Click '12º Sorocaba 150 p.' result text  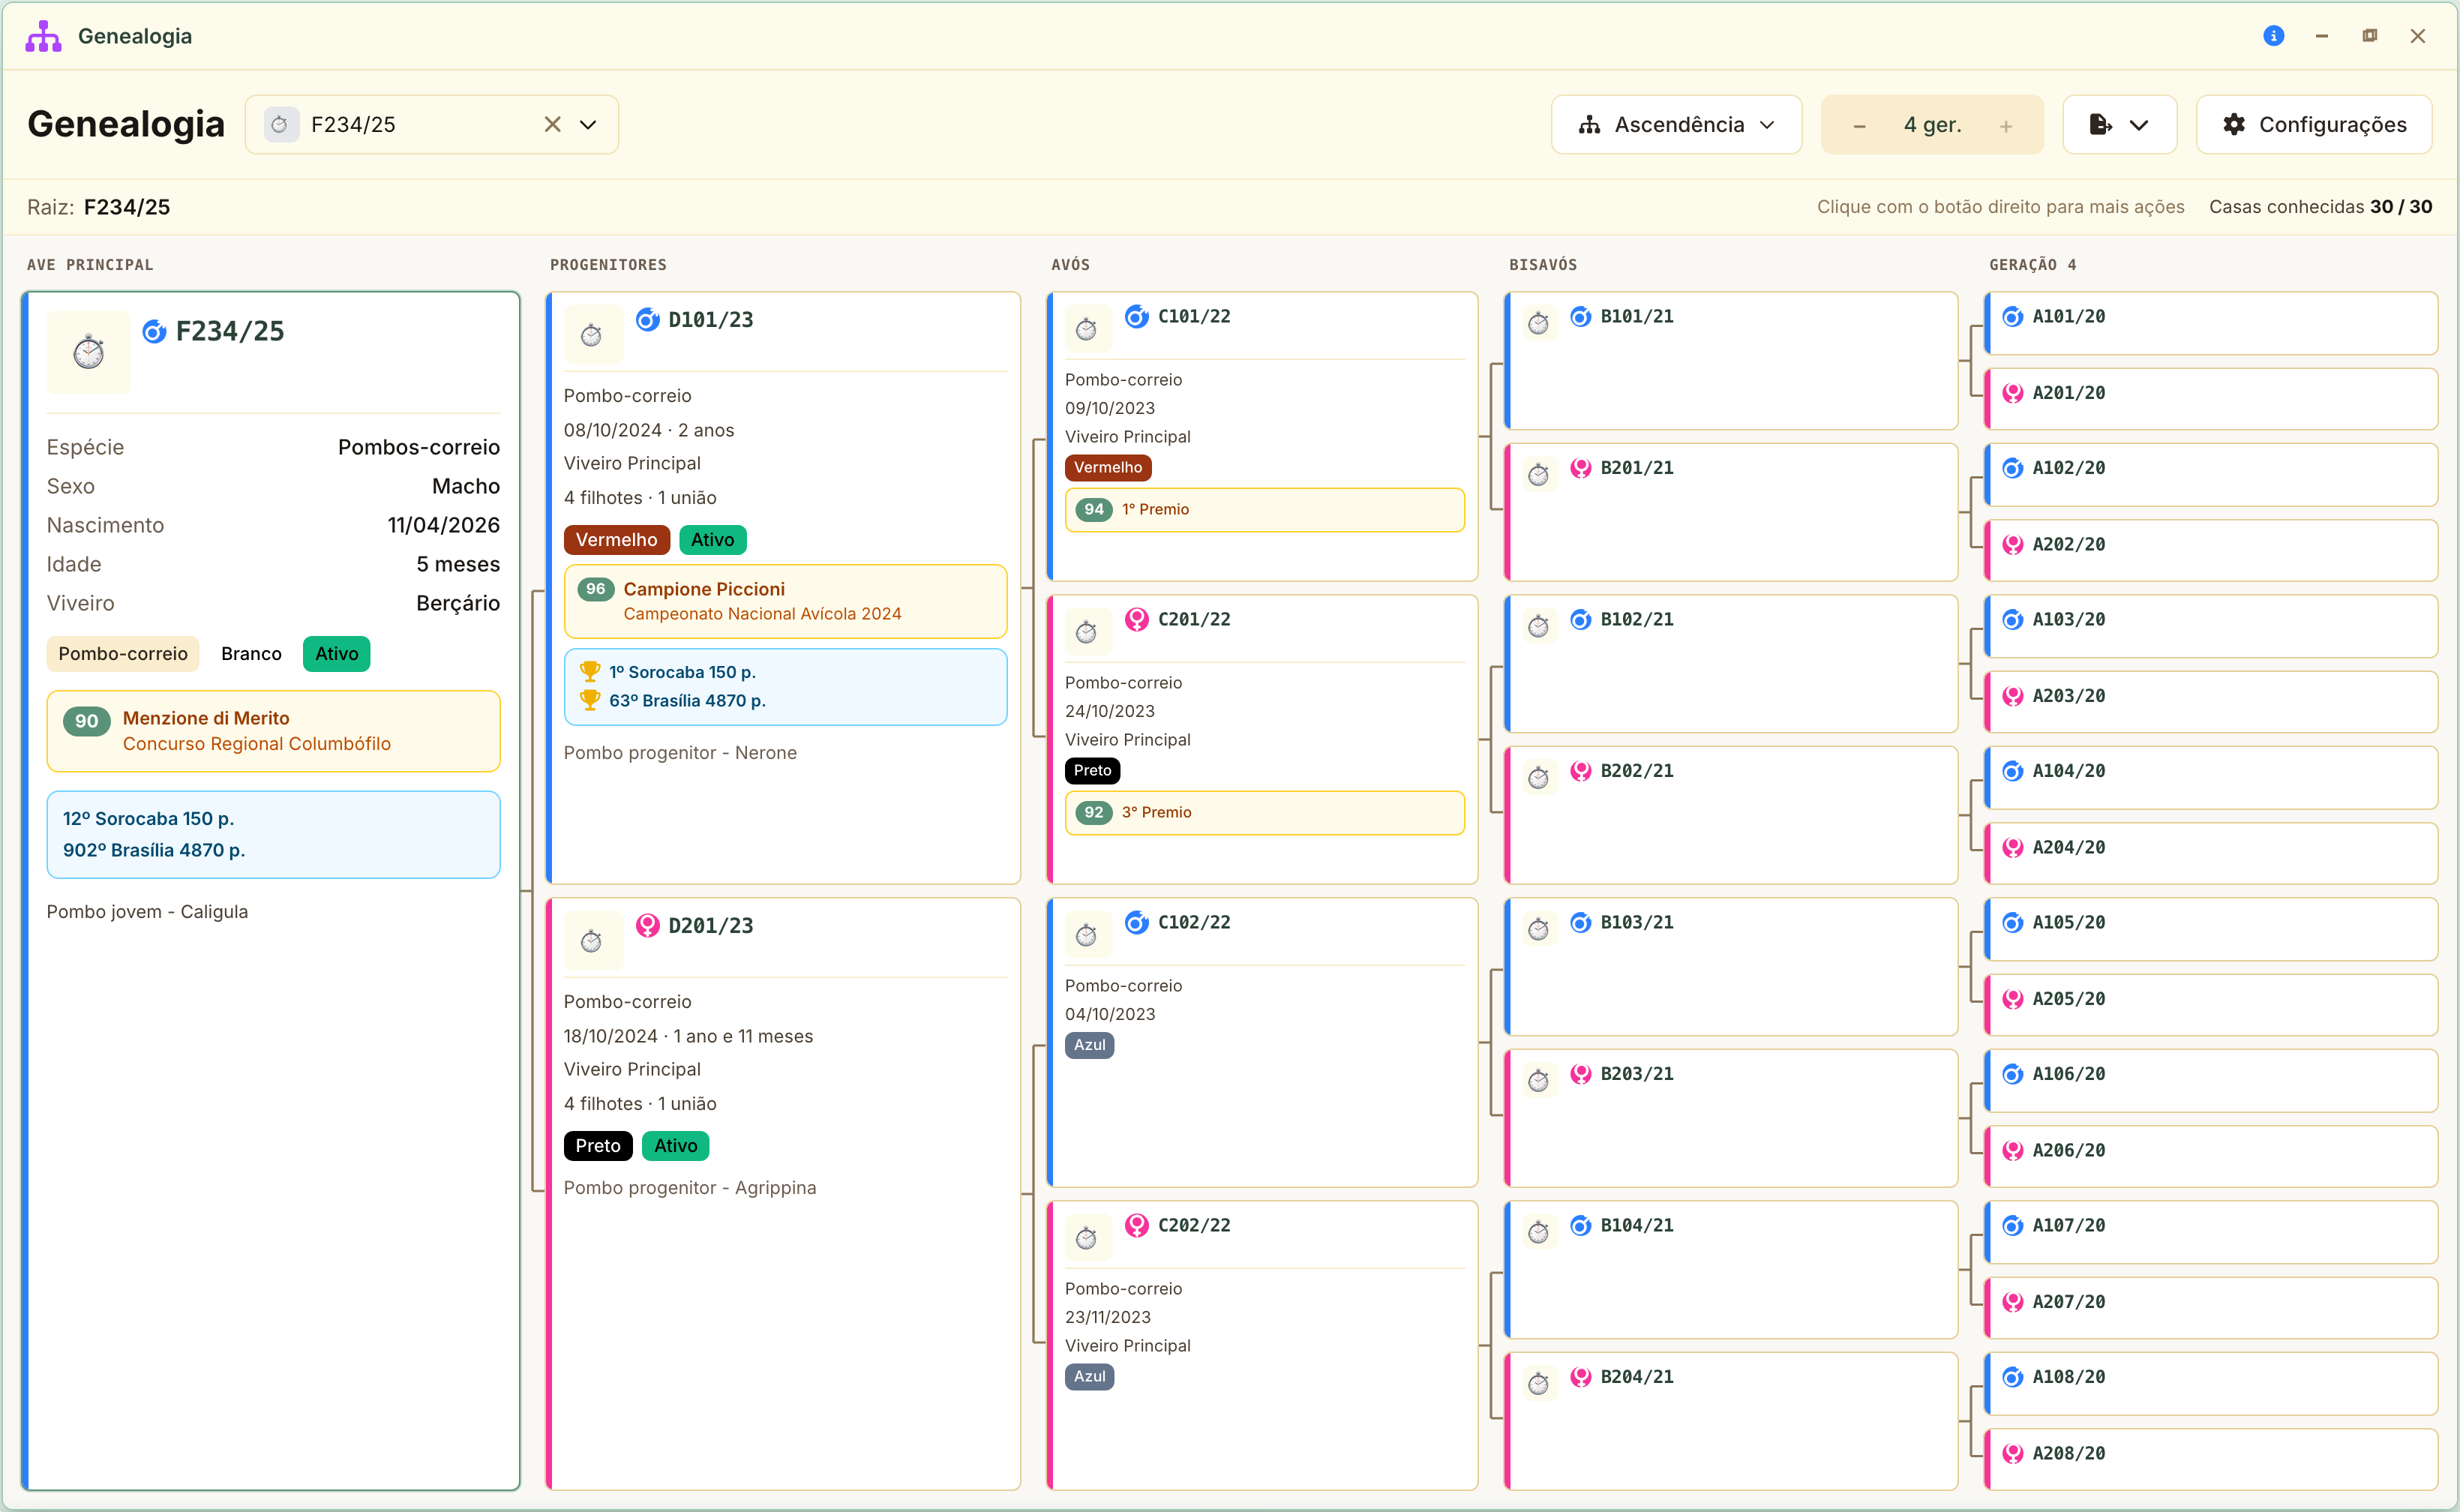[148, 818]
